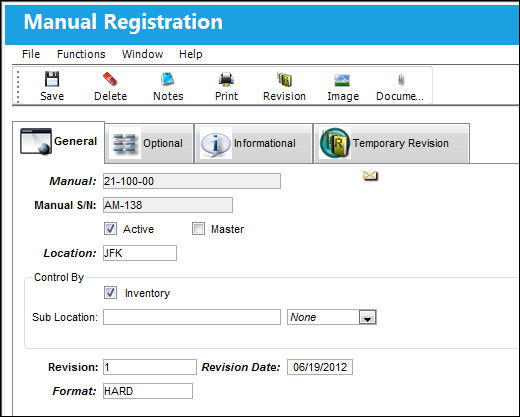Click the Location field with JFK
Screen dimensions: 520x417
coord(140,253)
